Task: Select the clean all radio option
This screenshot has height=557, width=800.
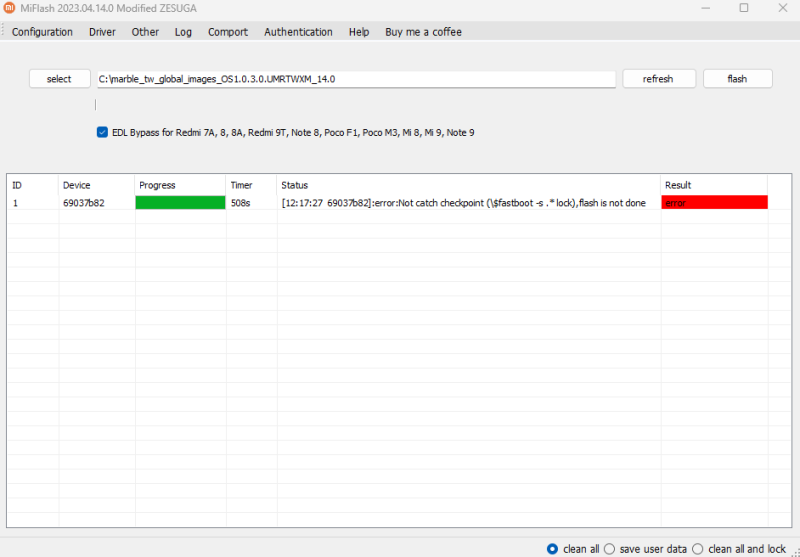Action: pos(552,549)
